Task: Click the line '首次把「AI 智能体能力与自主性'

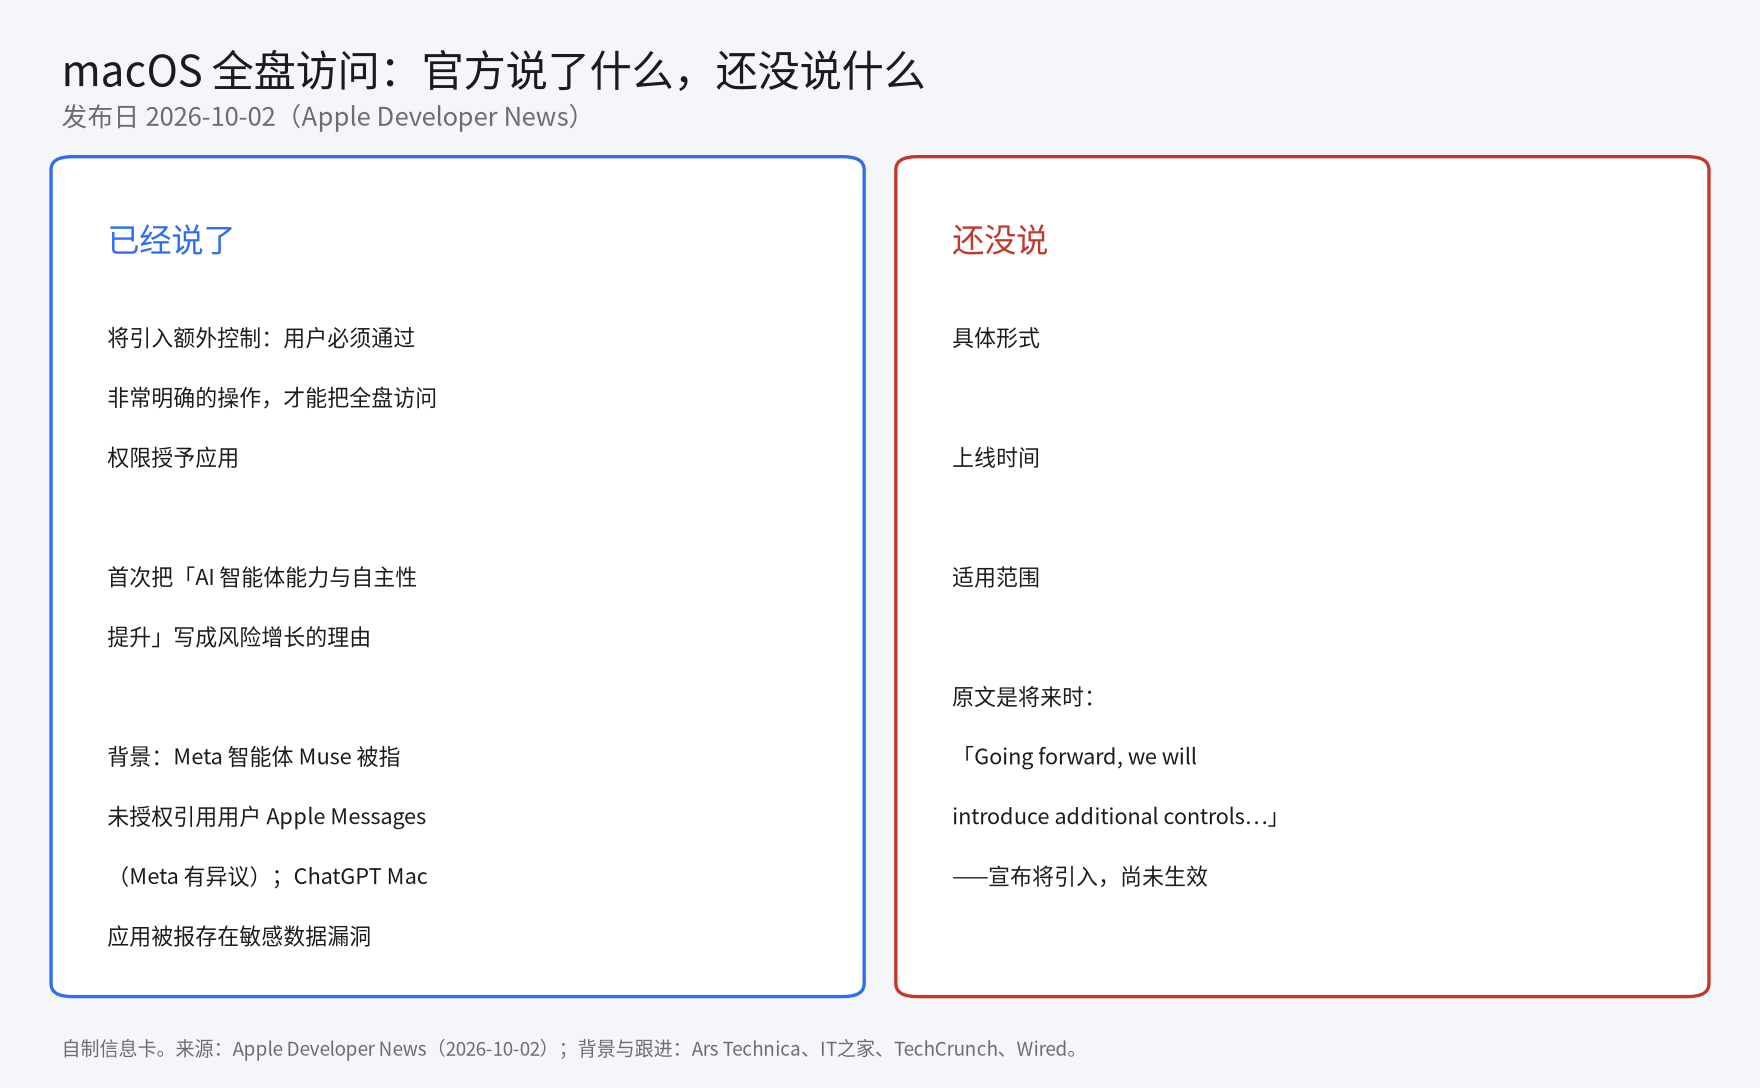Action: [262, 577]
